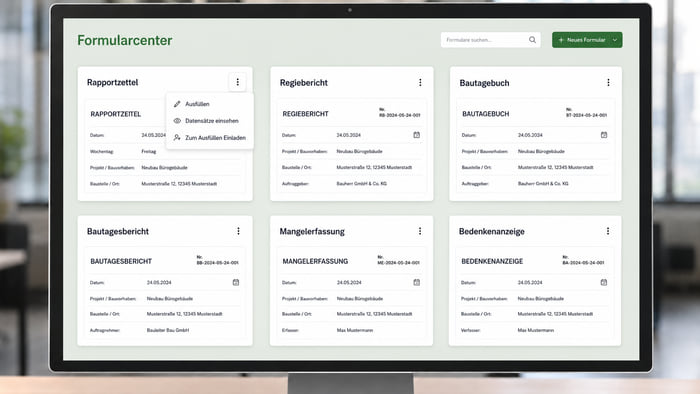Viewport: 700px width, 394px height.
Task: Click the Mangelerfassung date calendar icon
Action: 417,282
